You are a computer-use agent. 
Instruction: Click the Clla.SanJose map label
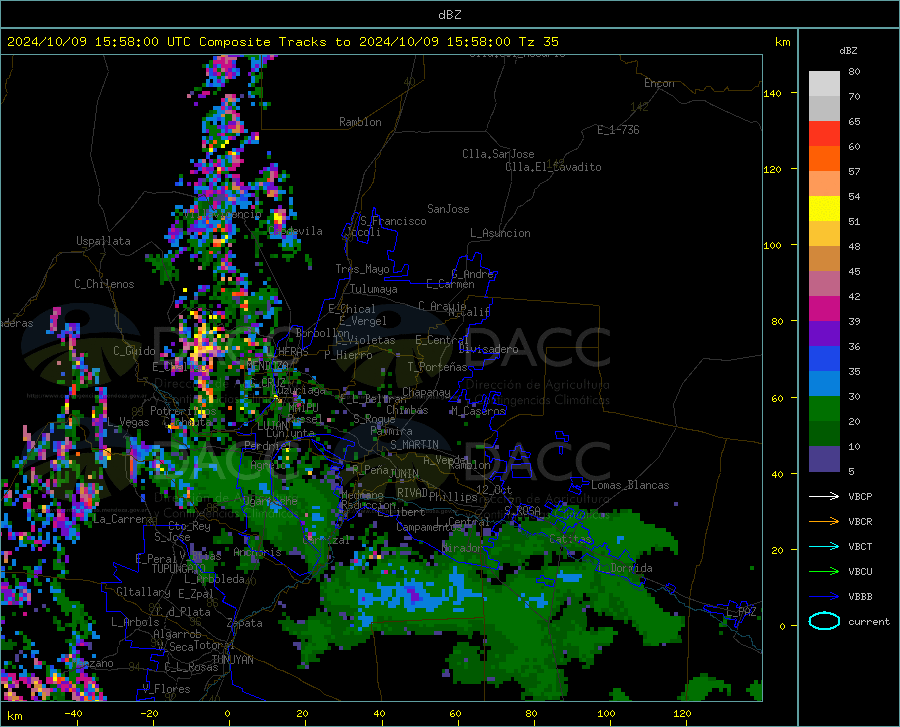tap(498, 154)
